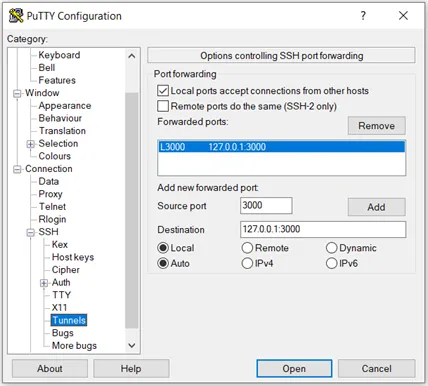Open the More bugs category
428x386 pixels.
tap(74, 346)
